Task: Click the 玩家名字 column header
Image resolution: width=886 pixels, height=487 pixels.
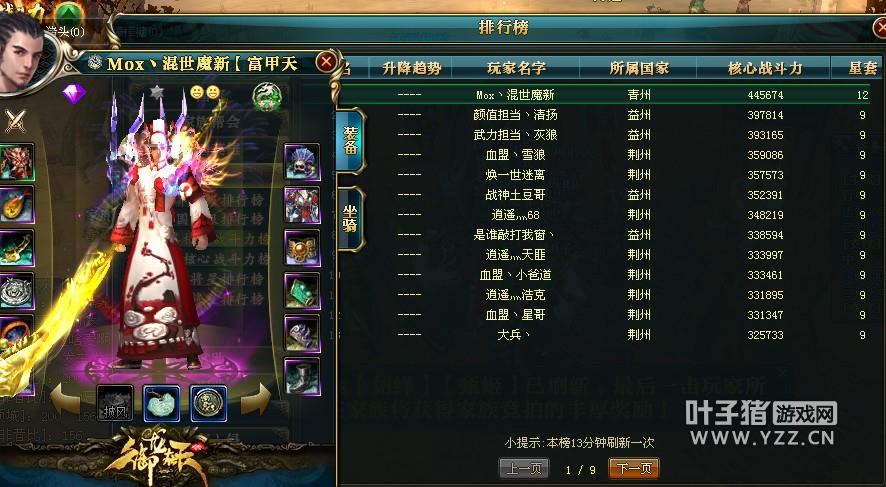Action: [x=516, y=68]
